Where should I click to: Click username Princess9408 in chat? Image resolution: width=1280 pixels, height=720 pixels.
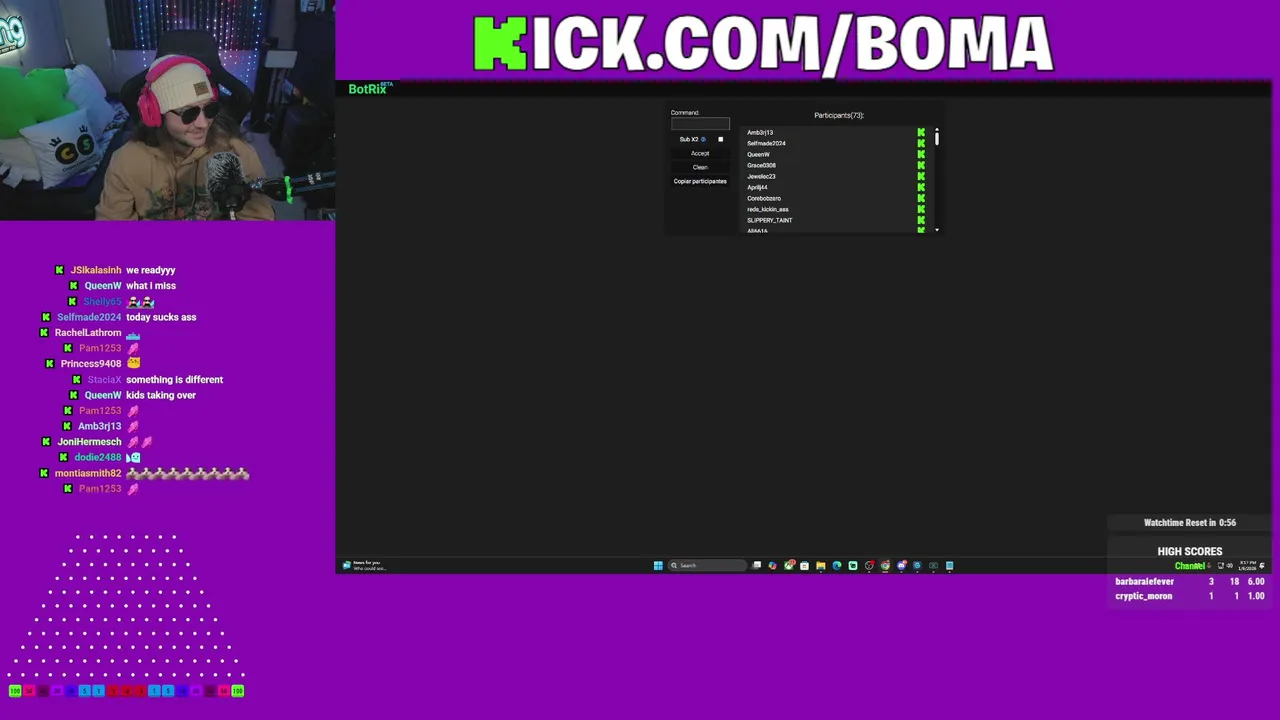click(x=91, y=364)
